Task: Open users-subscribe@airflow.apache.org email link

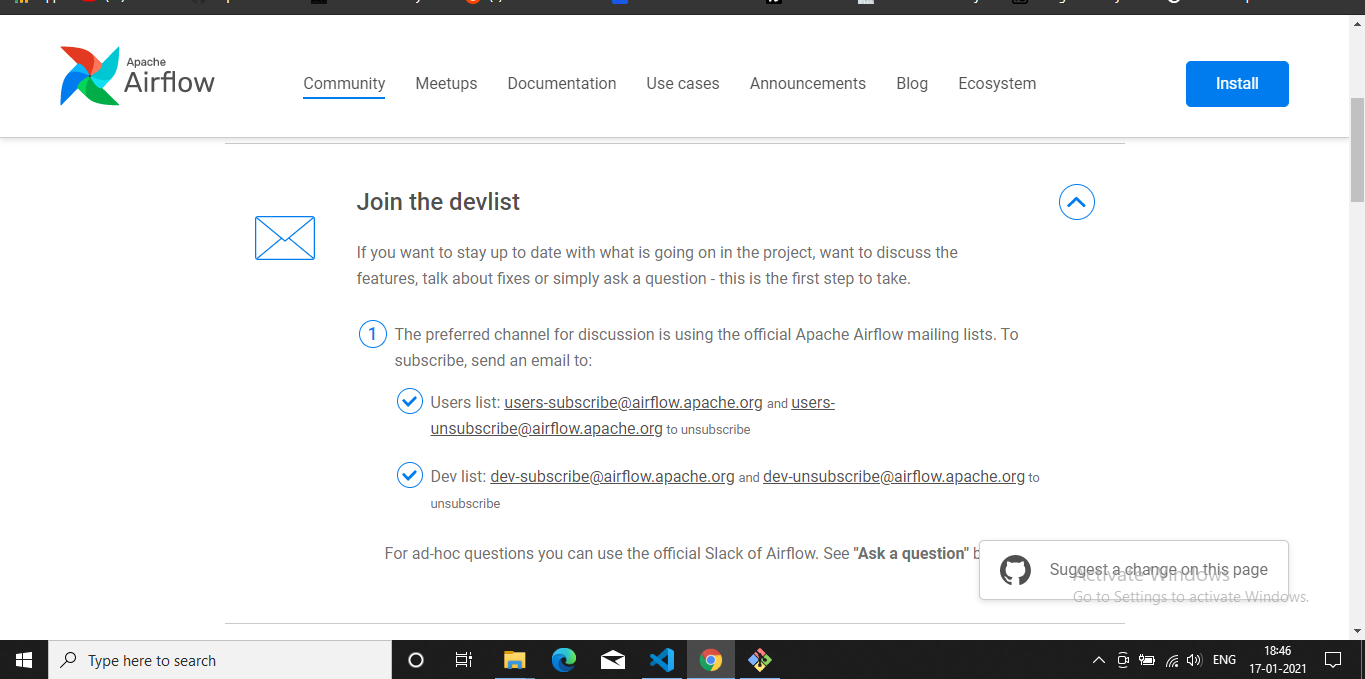Action: tap(634, 403)
